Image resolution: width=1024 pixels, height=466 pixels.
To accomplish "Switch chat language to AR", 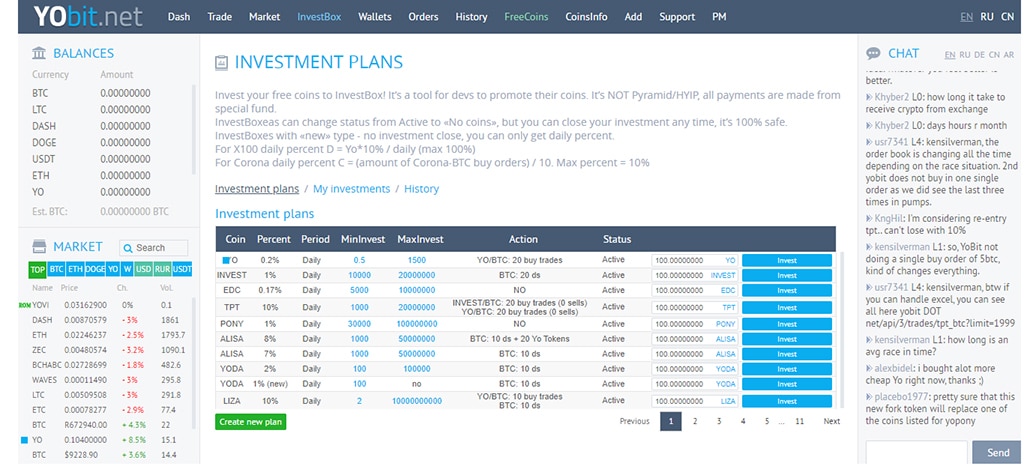I will [1008, 55].
